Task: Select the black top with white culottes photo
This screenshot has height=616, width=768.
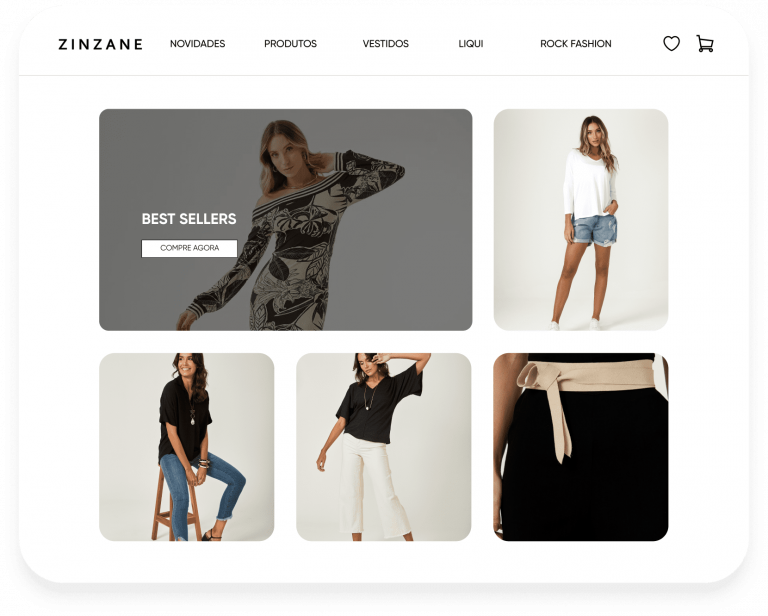Action: (x=384, y=447)
